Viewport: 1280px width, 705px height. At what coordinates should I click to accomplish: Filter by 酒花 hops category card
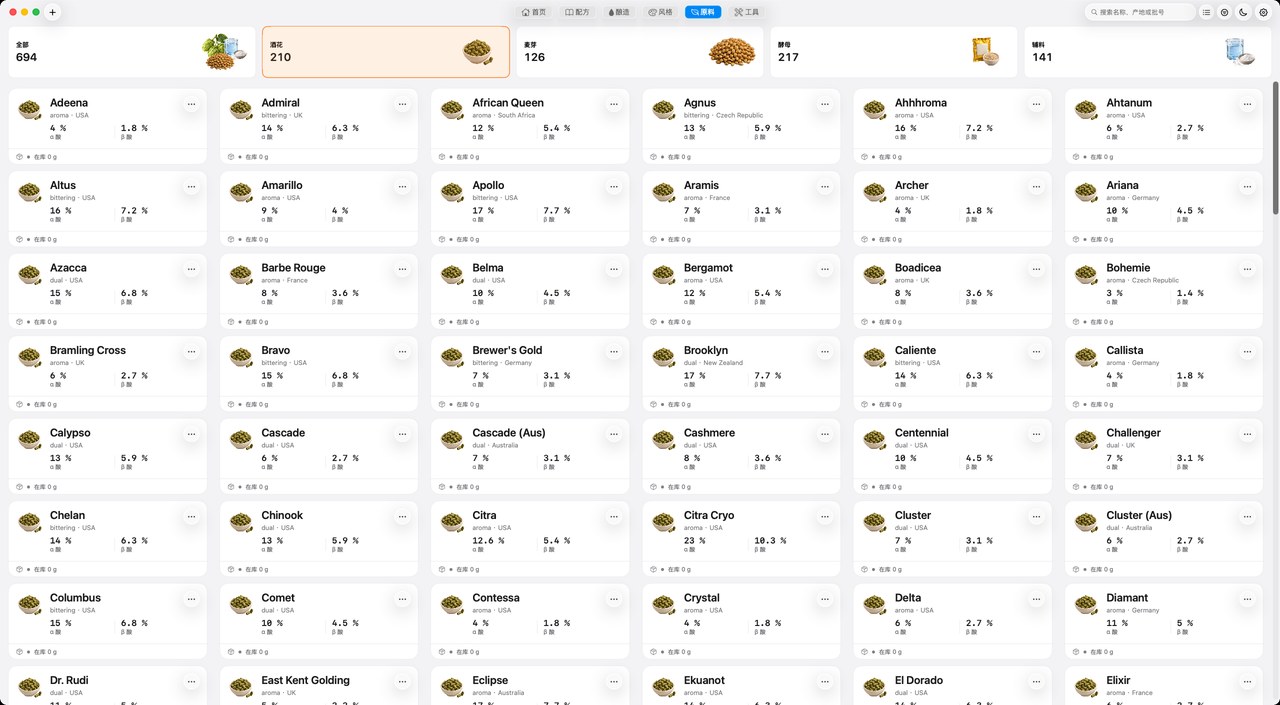(386, 52)
